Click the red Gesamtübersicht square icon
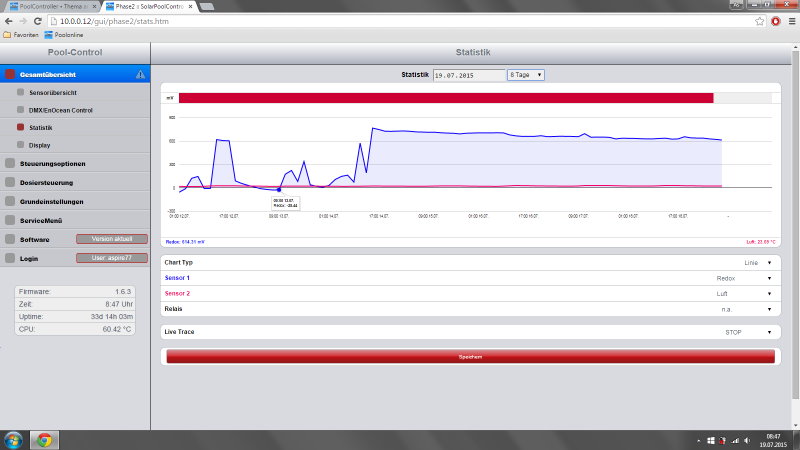Screen dimensions: 800x450 click(10, 74)
